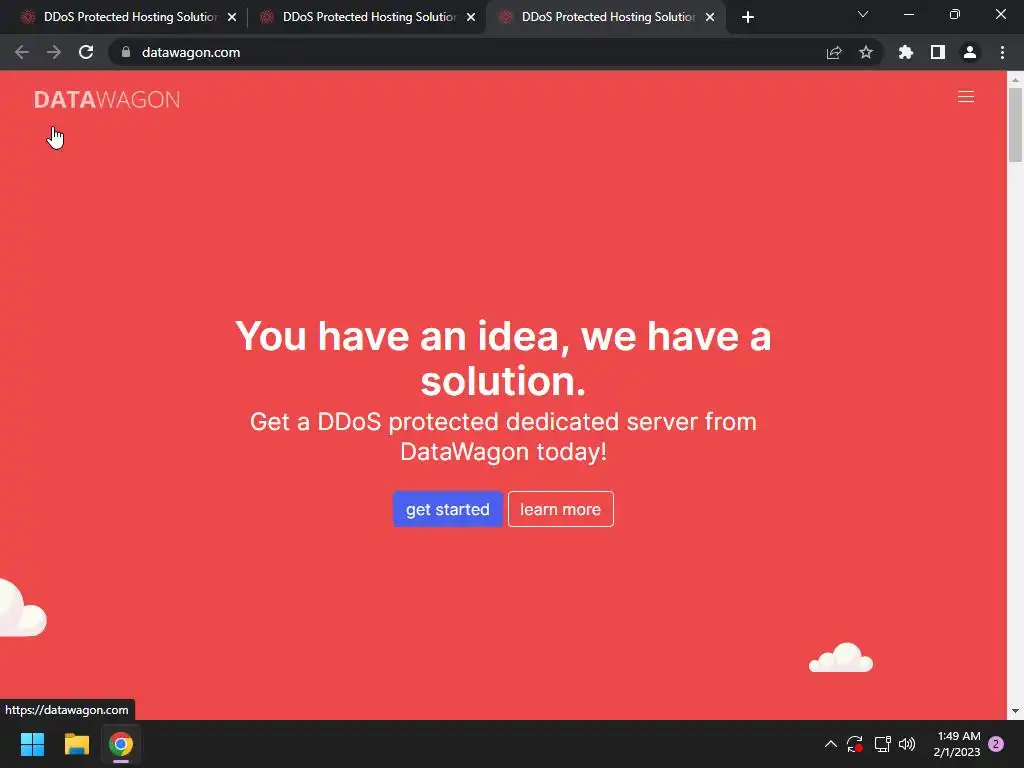Click the scrollbar down arrow
This screenshot has width=1024, height=768.
coord(1015,711)
